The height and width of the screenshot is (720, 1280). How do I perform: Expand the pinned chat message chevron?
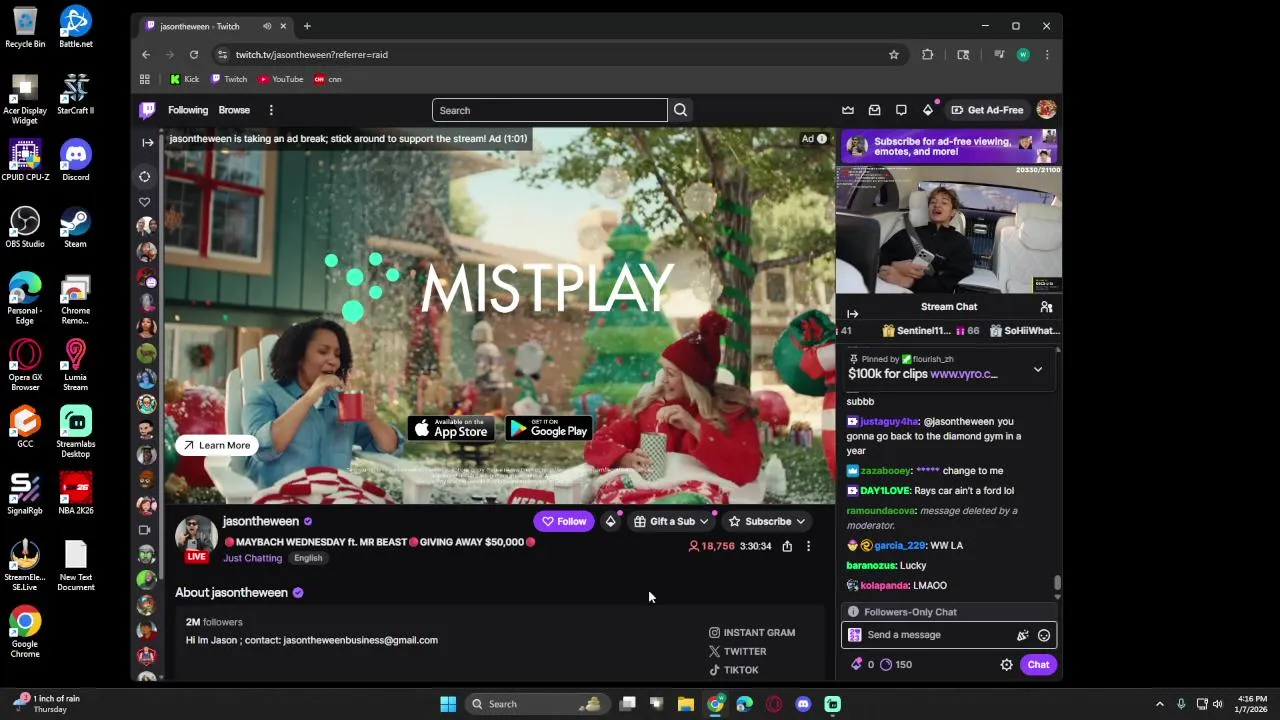click(1038, 370)
